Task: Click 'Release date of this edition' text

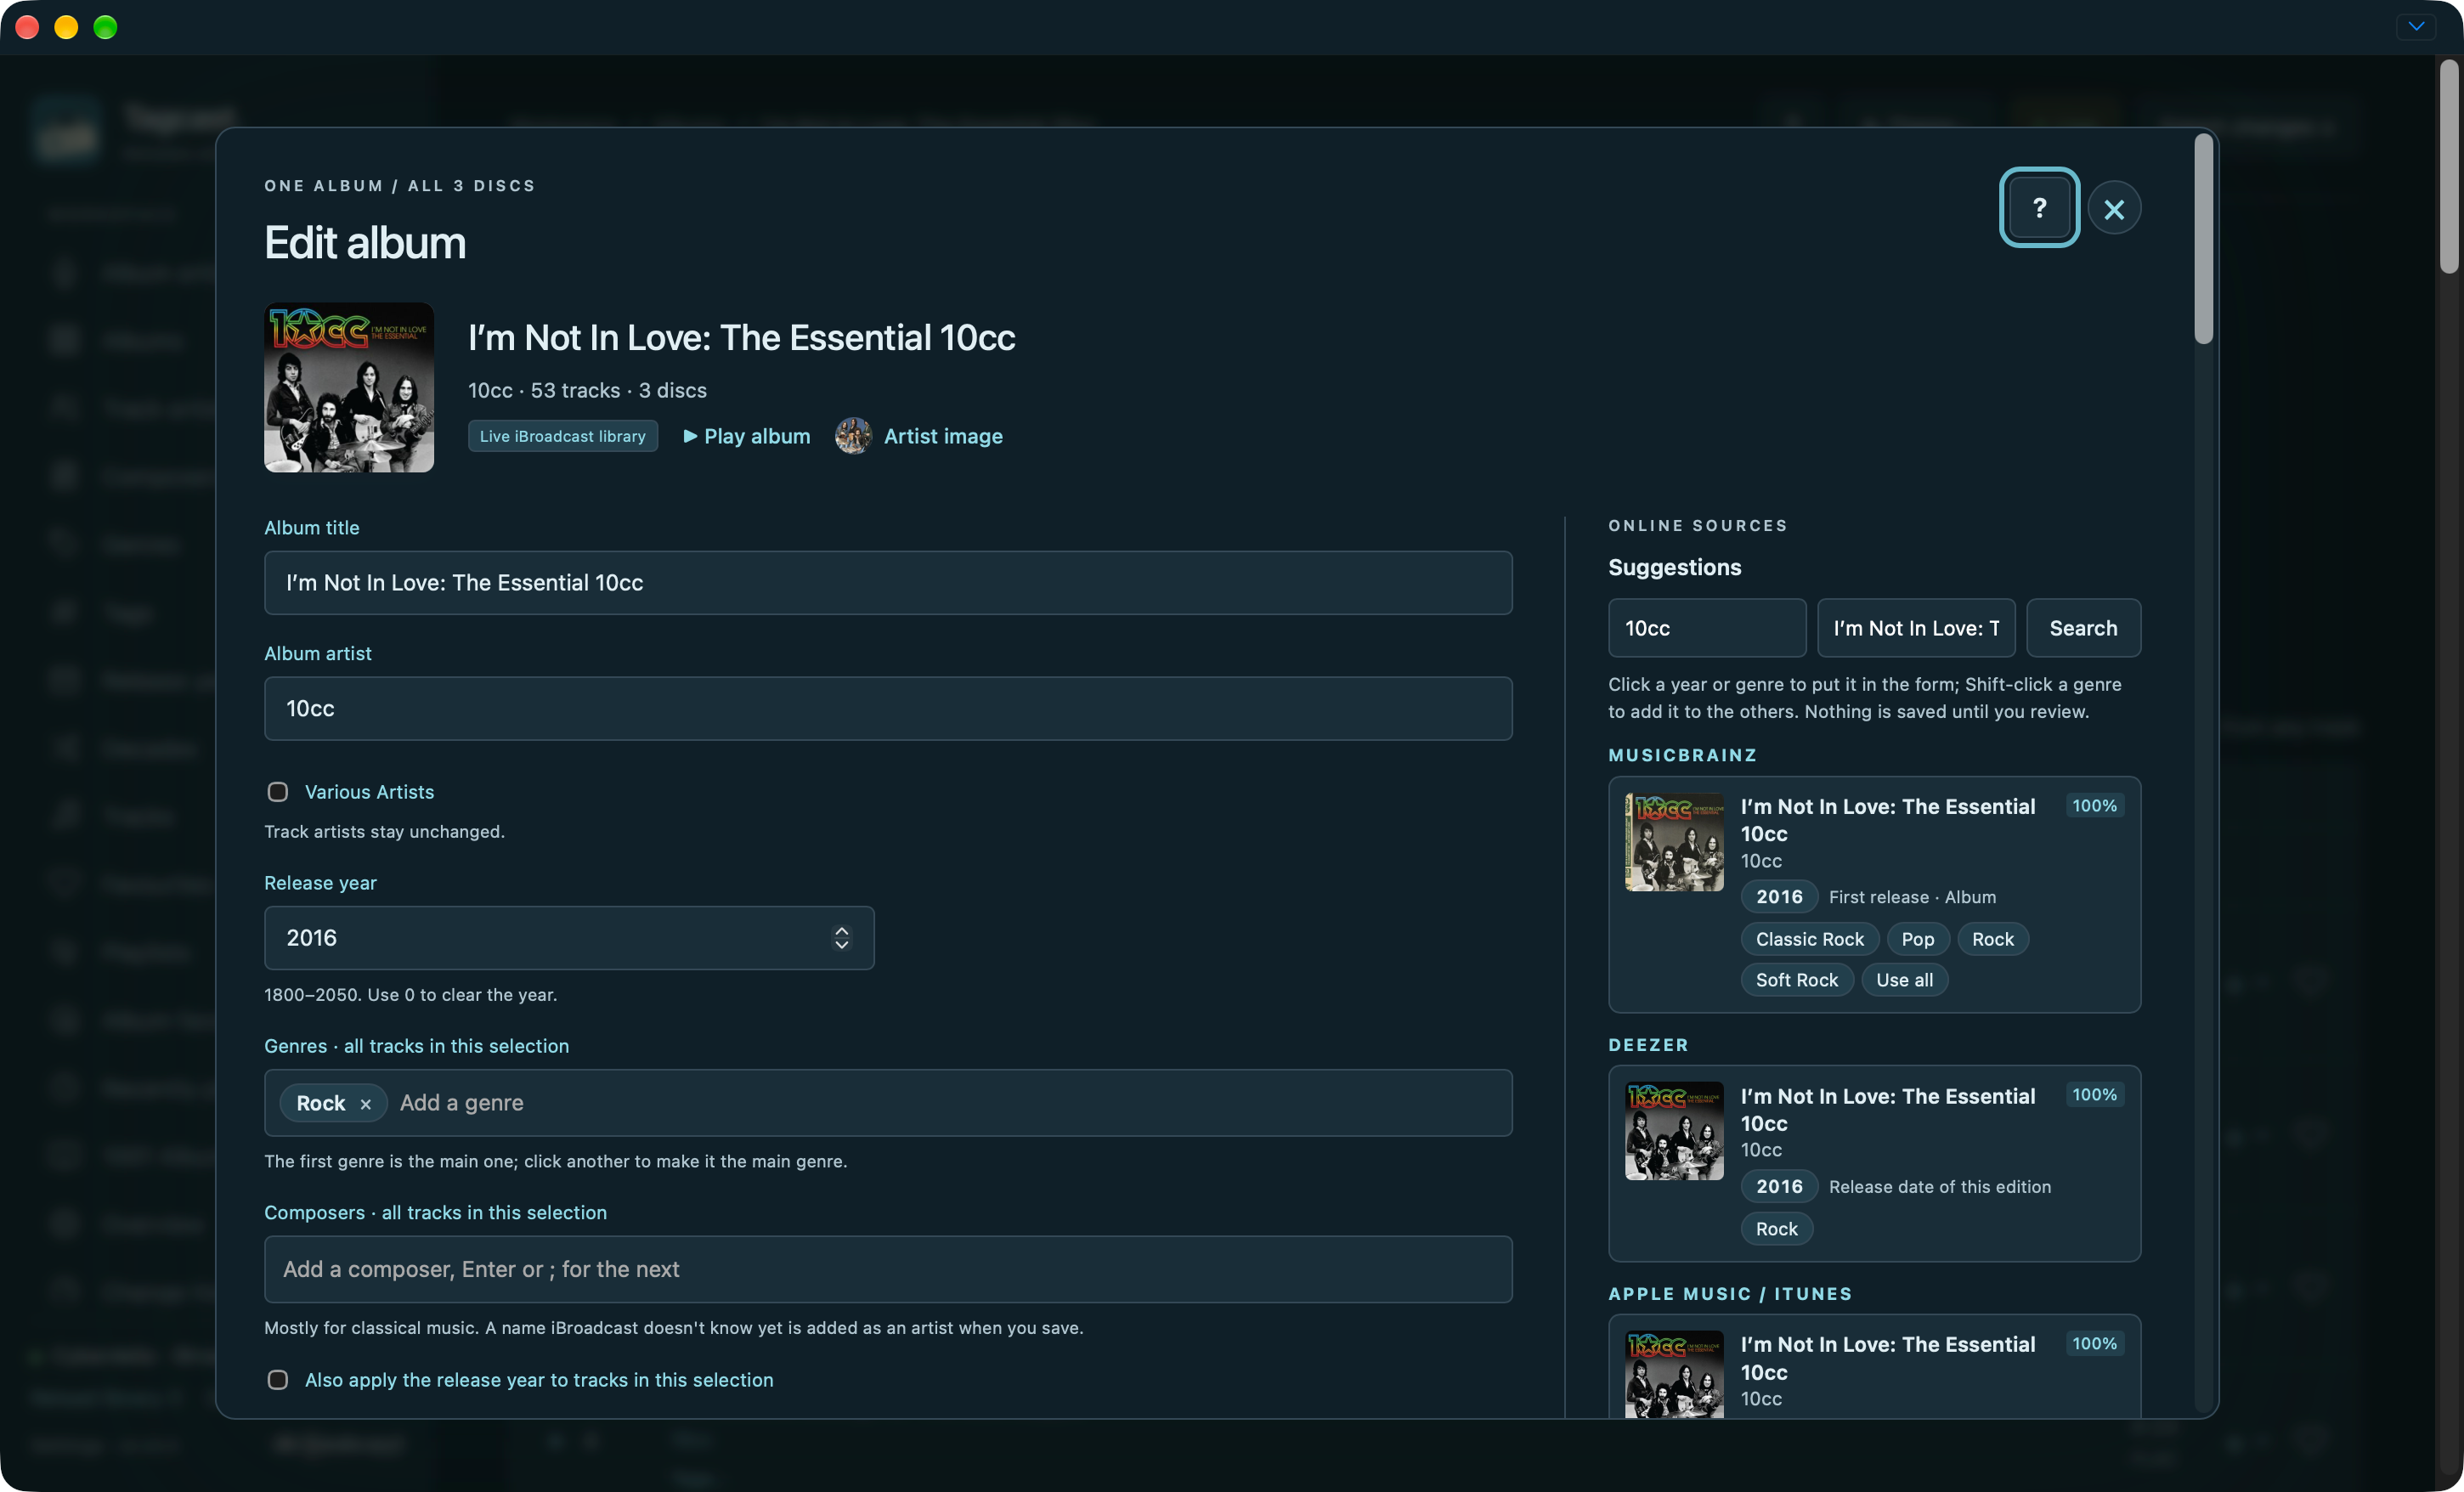Action: 1939,1187
